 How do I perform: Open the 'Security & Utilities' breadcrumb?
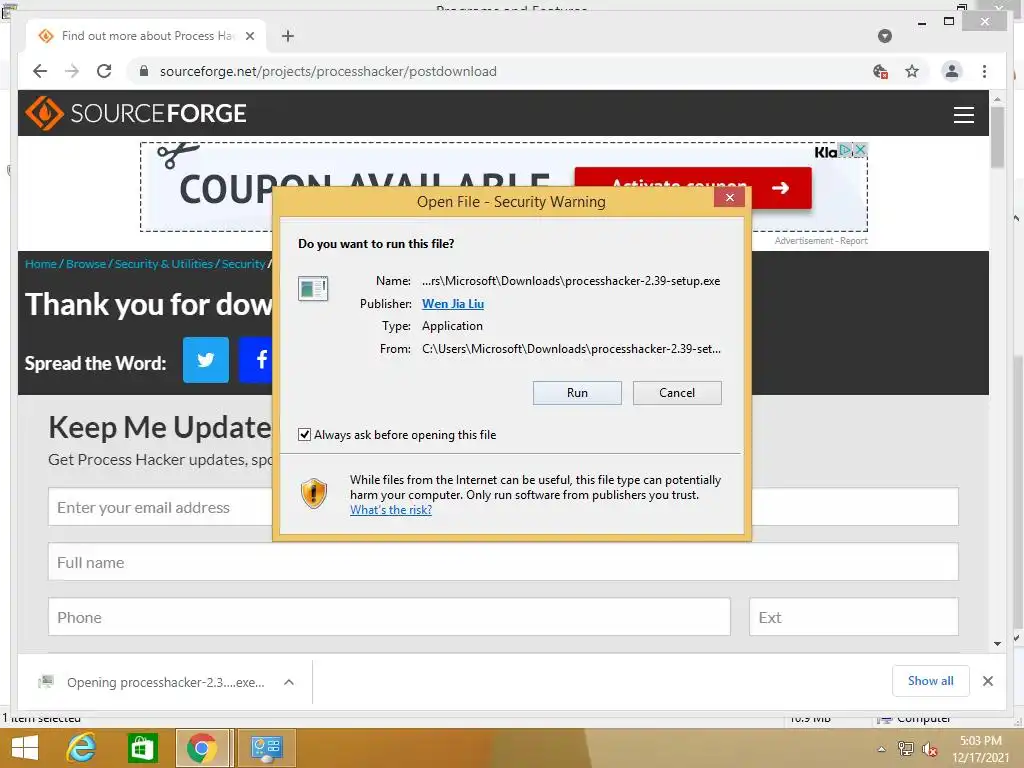click(x=163, y=264)
